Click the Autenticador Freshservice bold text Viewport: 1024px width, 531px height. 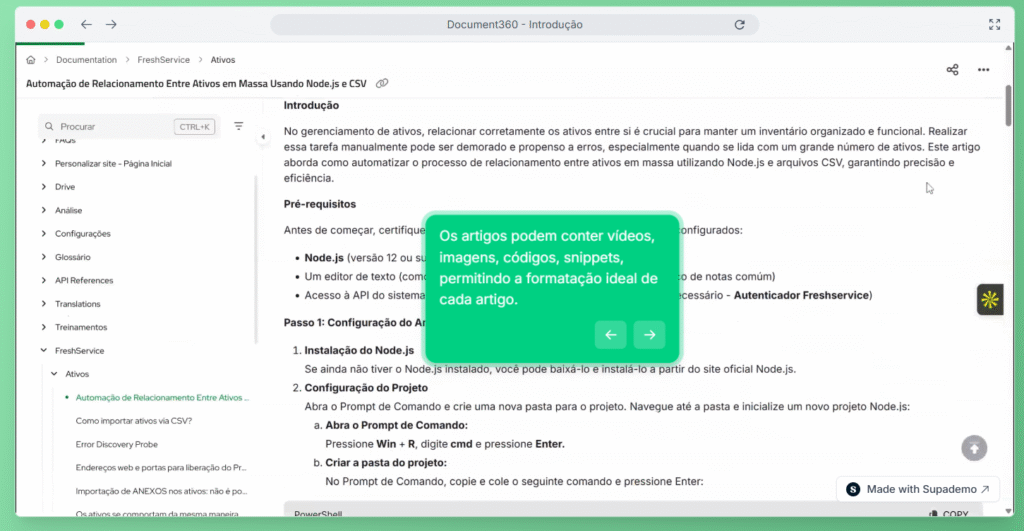pos(801,295)
